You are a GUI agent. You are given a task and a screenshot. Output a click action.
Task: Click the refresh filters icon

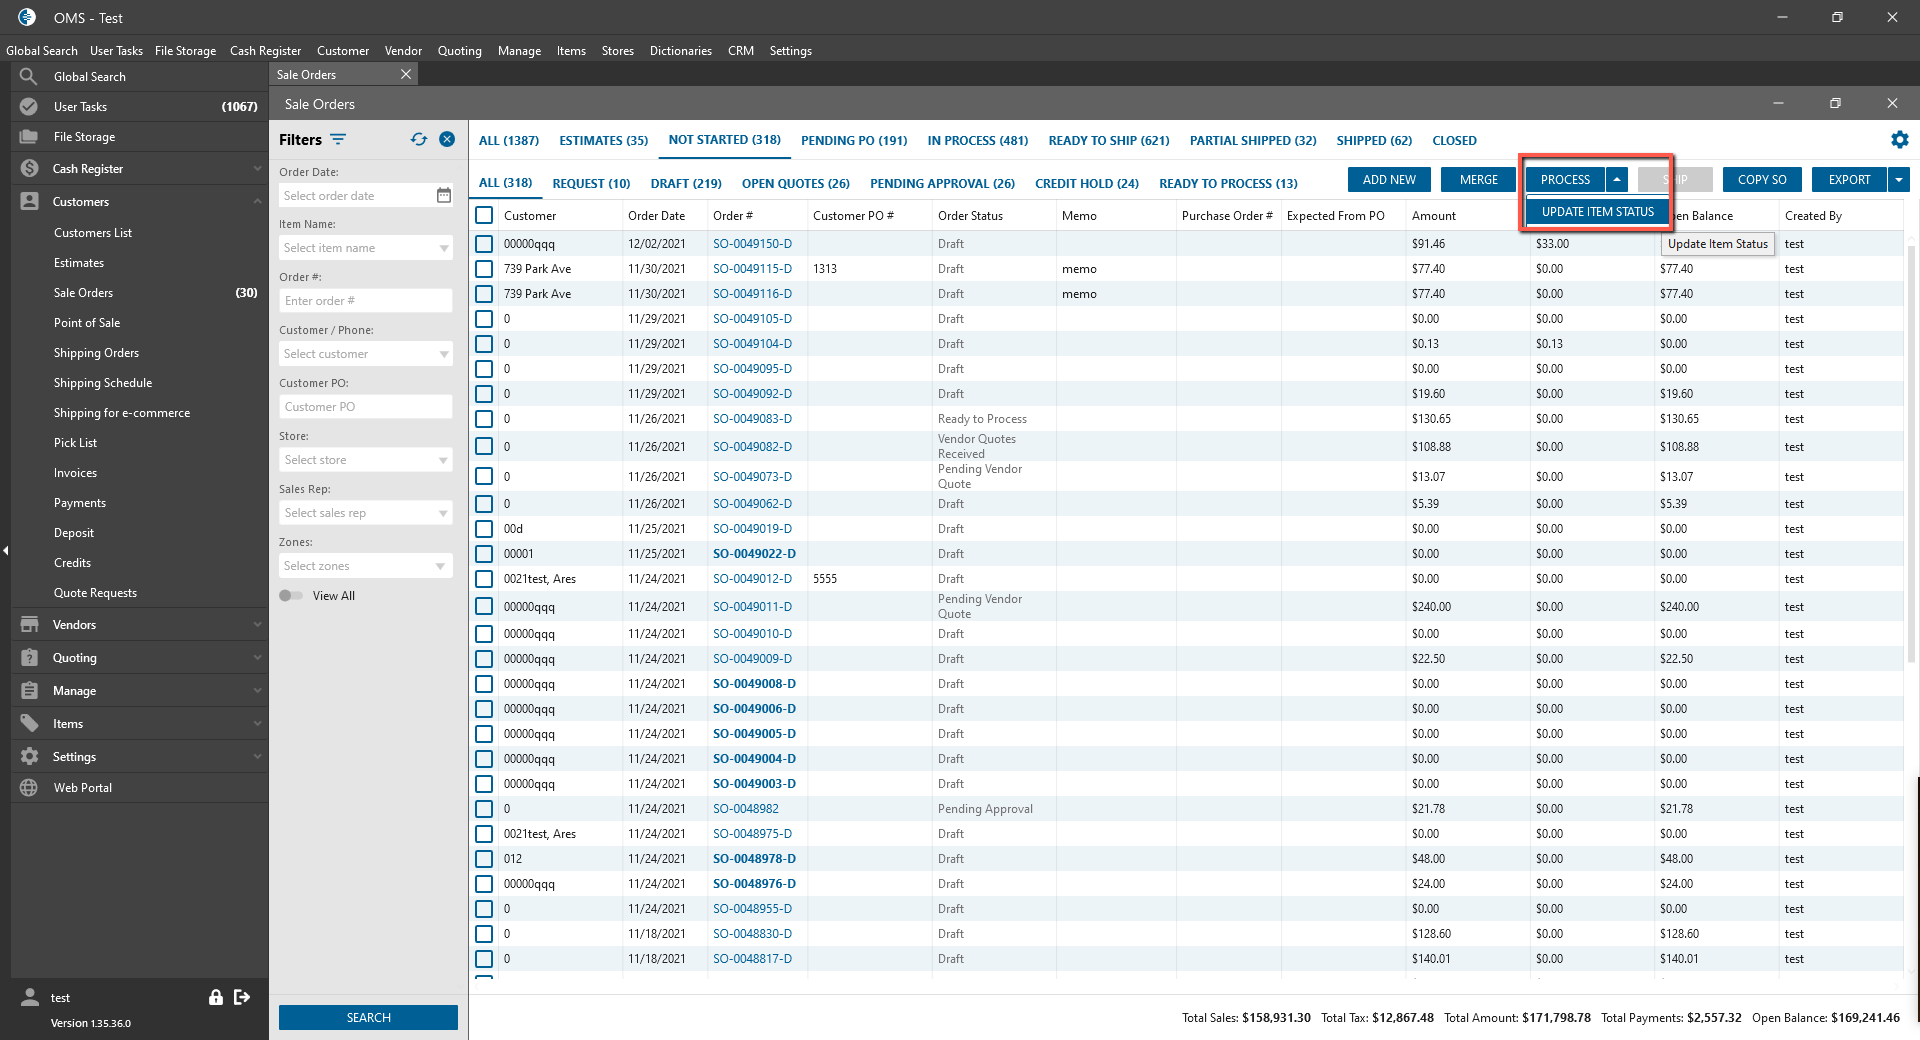[x=418, y=140]
